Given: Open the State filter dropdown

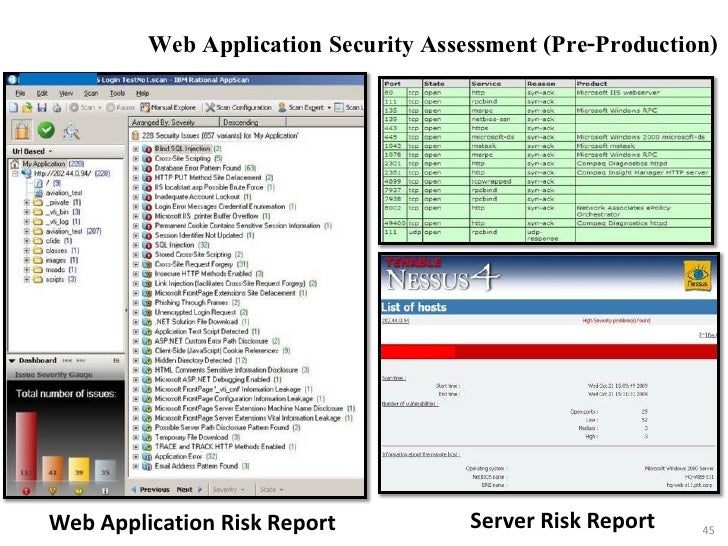Looking at the screenshot, I should coord(272,489).
